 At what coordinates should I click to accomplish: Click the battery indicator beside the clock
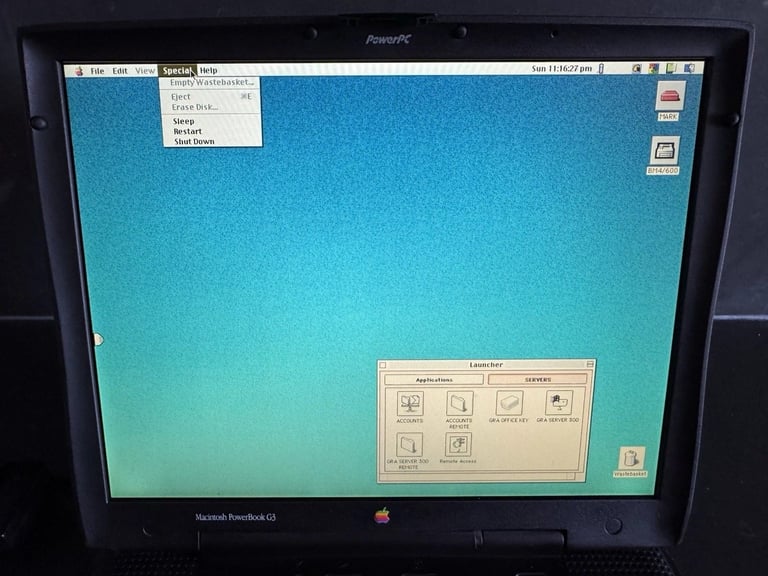point(601,69)
